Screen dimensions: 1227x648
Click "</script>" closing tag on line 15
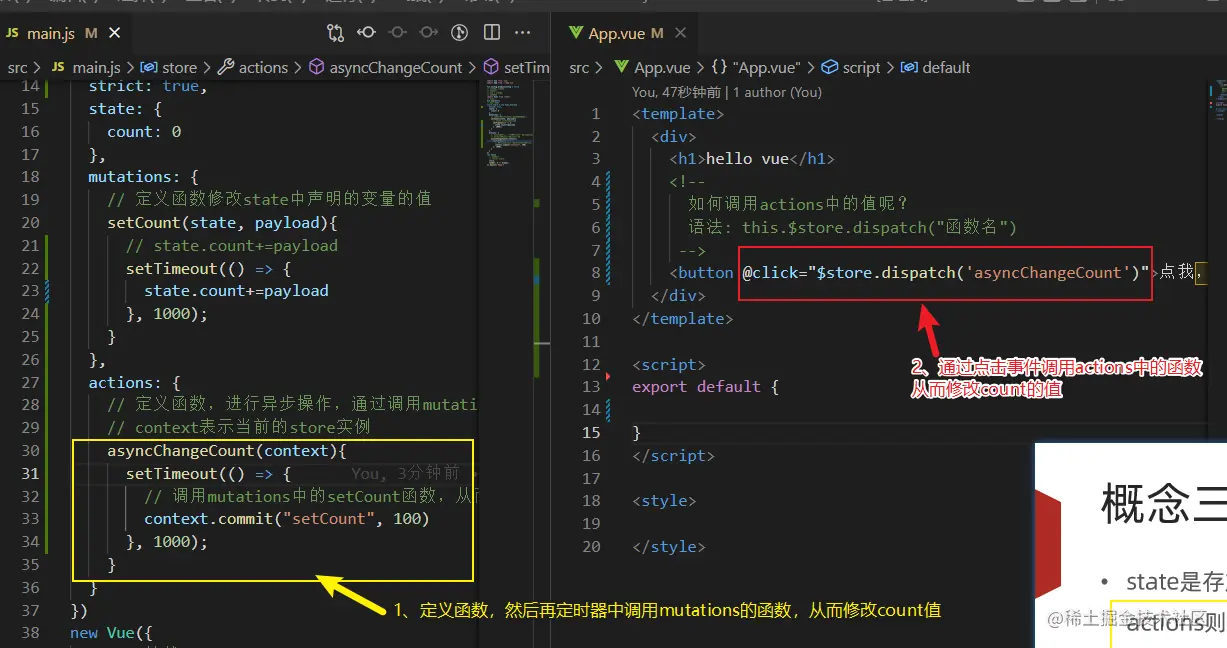coord(674,455)
